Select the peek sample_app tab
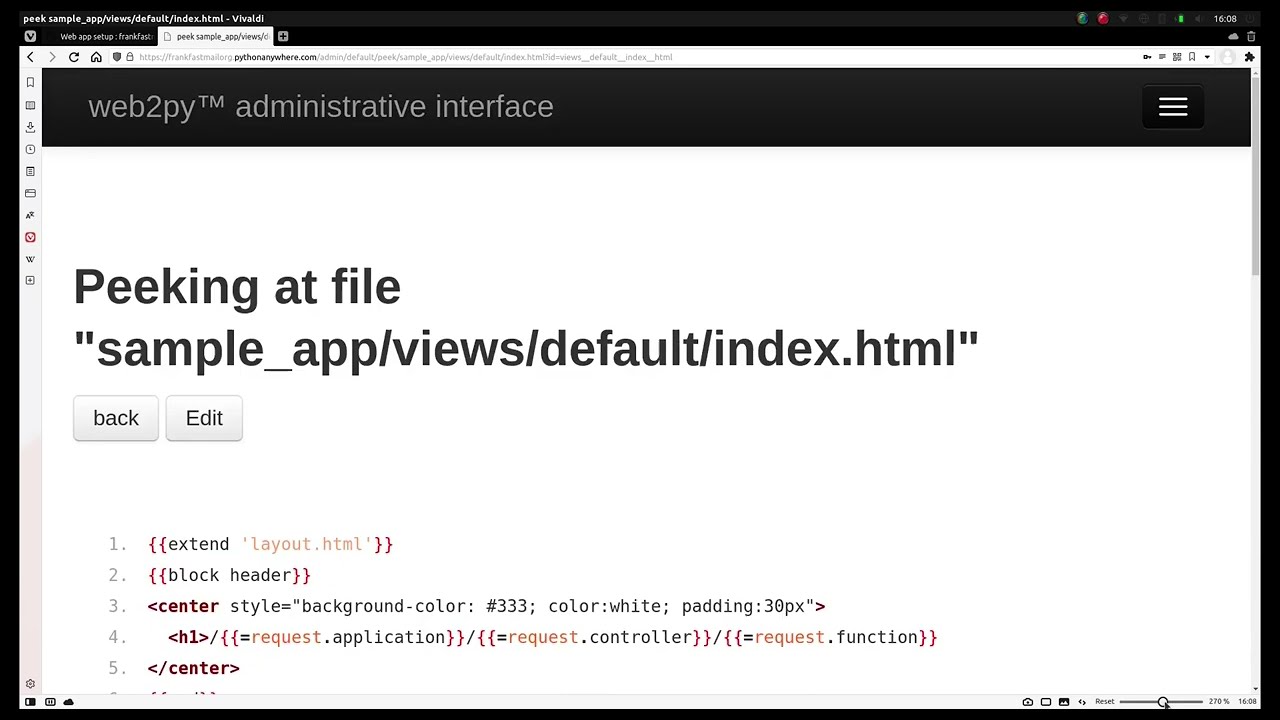This screenshot has height=720, width=1280. point(217,37)
